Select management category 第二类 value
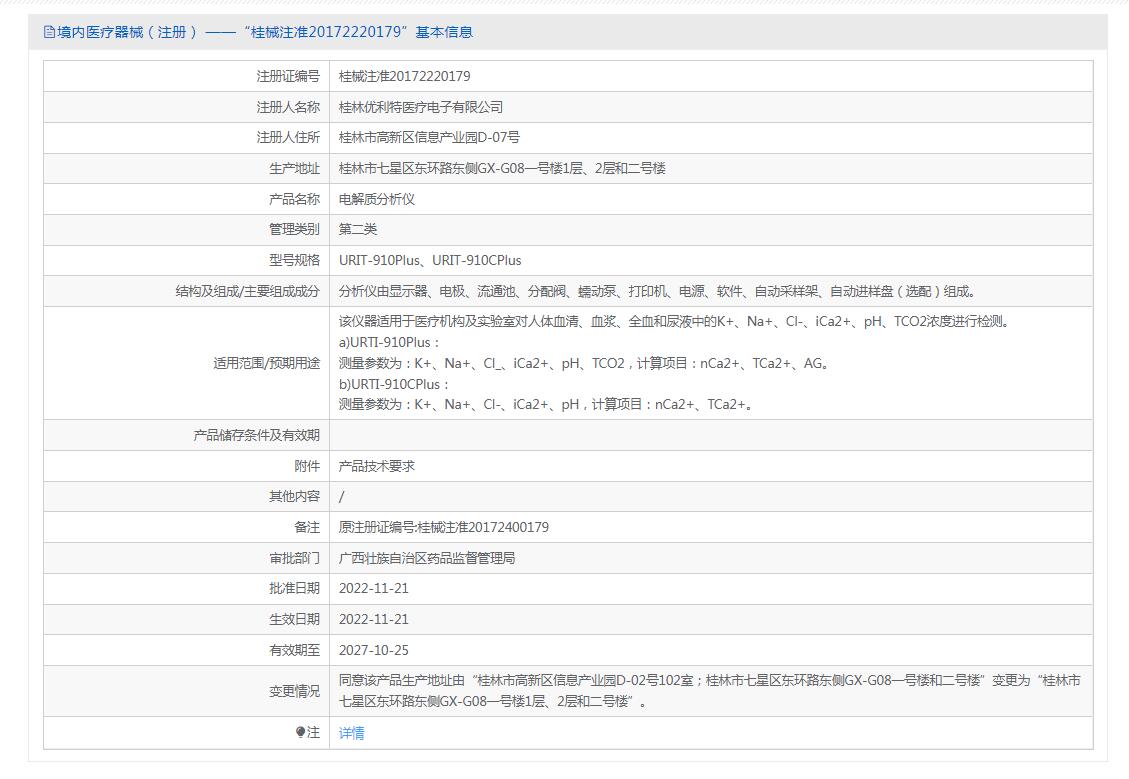This screenshot has width=1129, height=779. coord(357,230)
